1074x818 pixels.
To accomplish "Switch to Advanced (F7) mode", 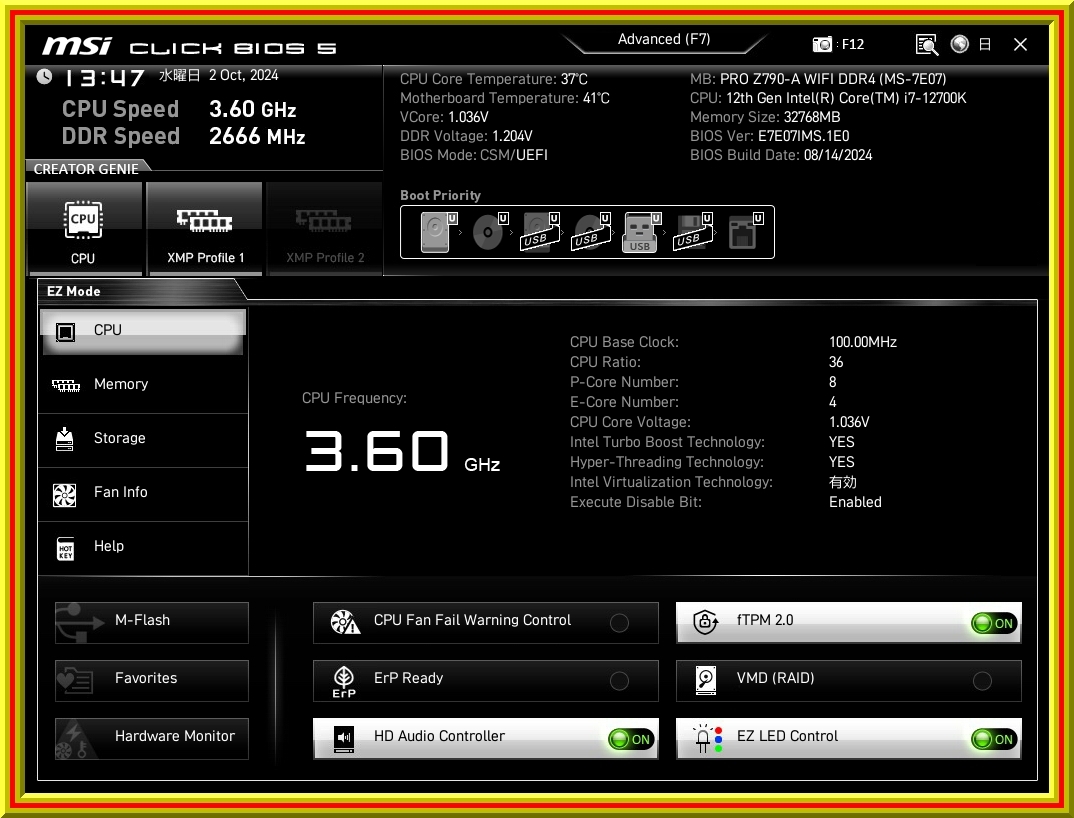I will (664, 39).
